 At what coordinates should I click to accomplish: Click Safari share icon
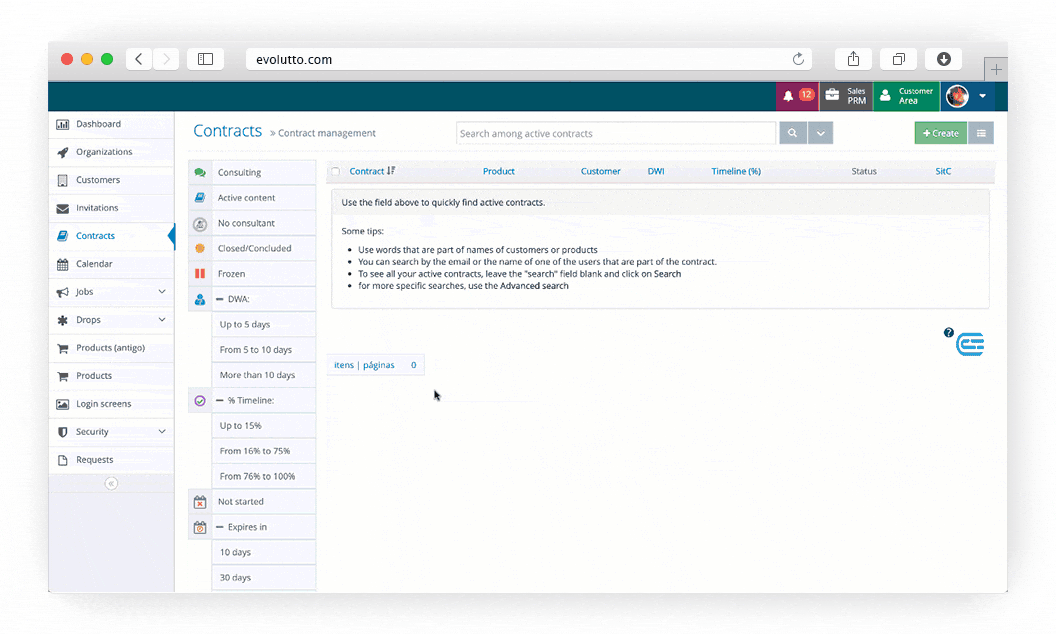[853, 59]
